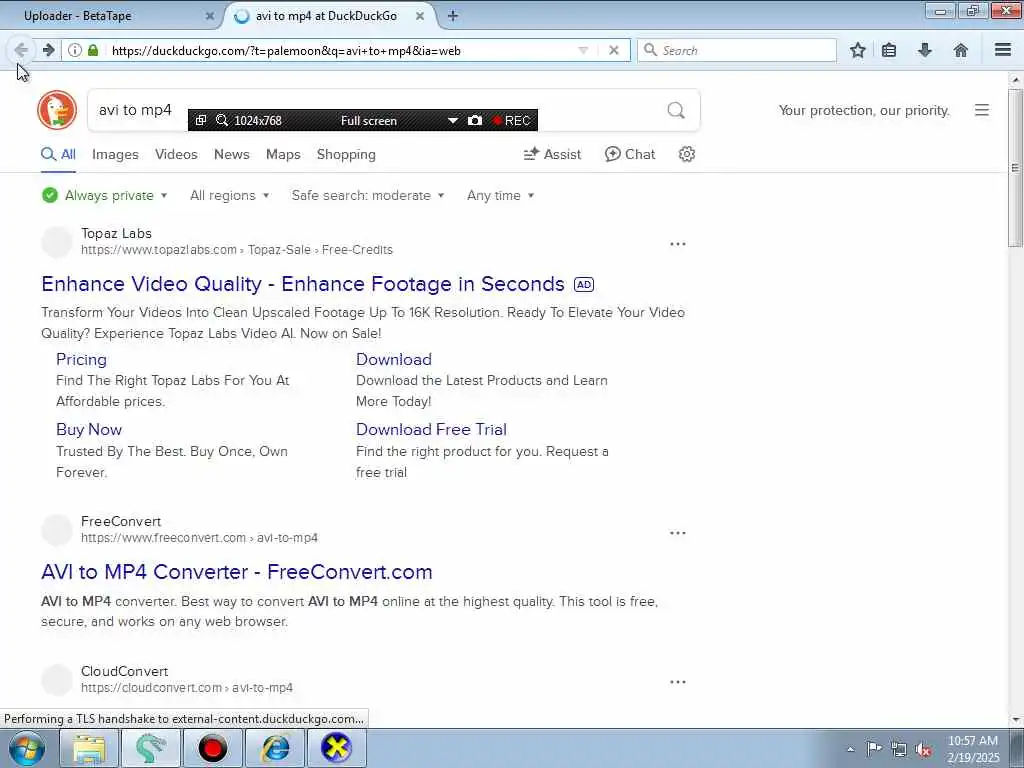Expand recorder Full screen mode dropdown
Image resolution: width=1024 pixels, height=768 pixels.
(452, 120)
